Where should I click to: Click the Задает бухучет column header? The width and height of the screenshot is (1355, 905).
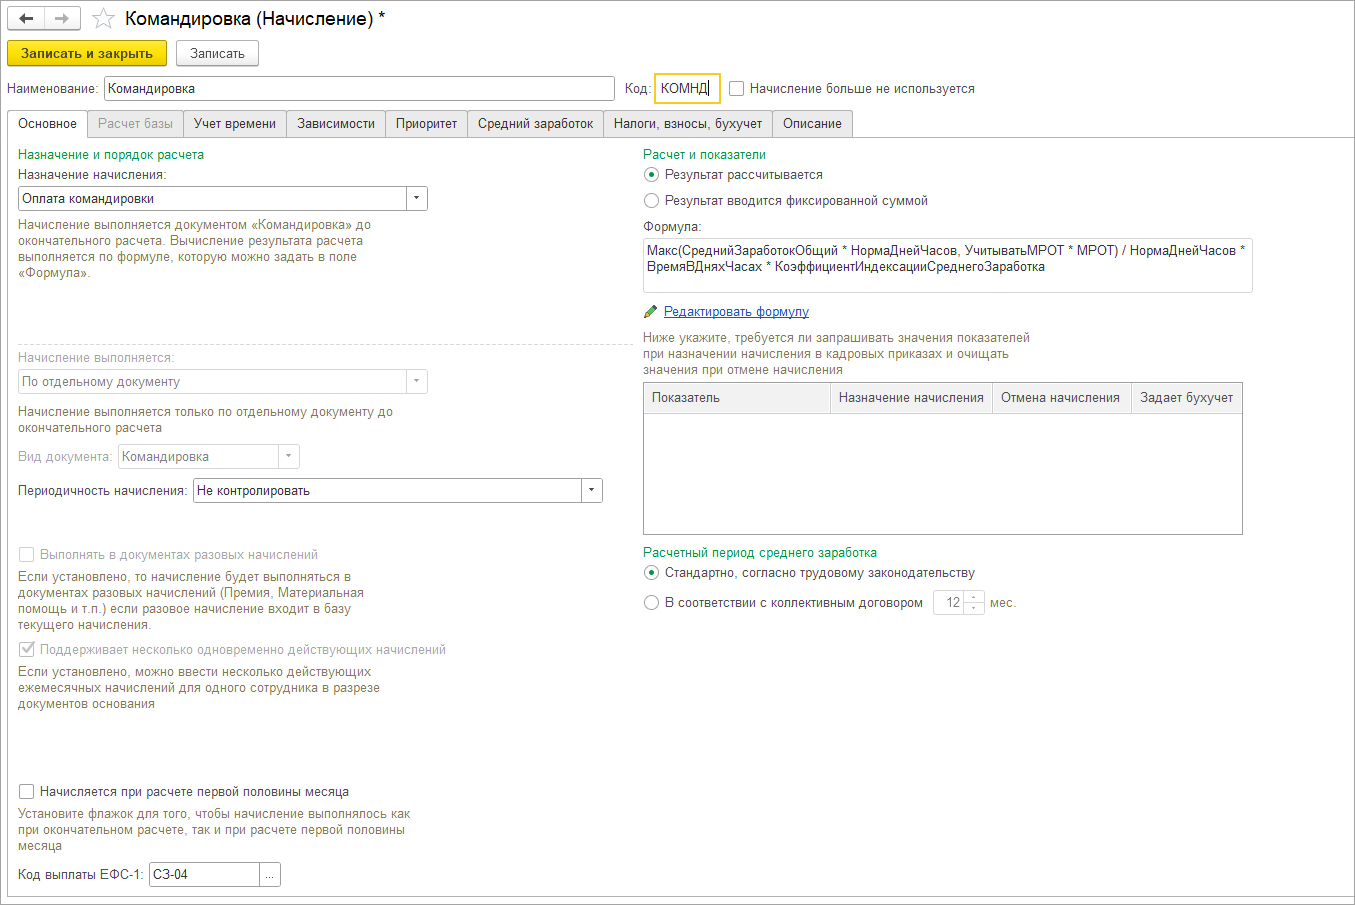[x=1186, y=398]
